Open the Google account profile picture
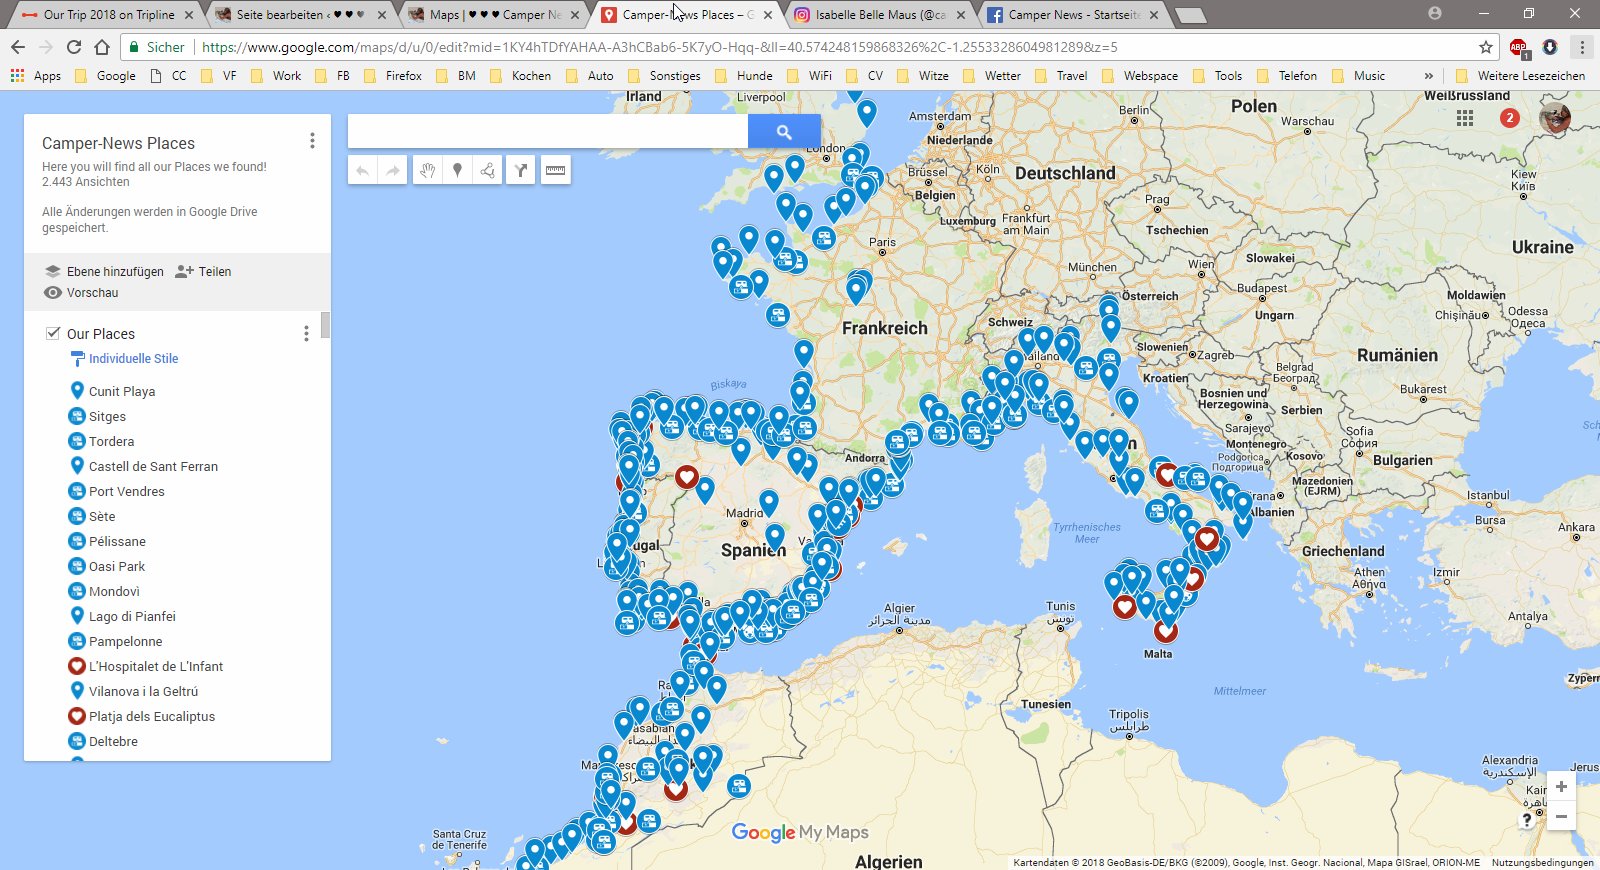 tap(1555, 118)
